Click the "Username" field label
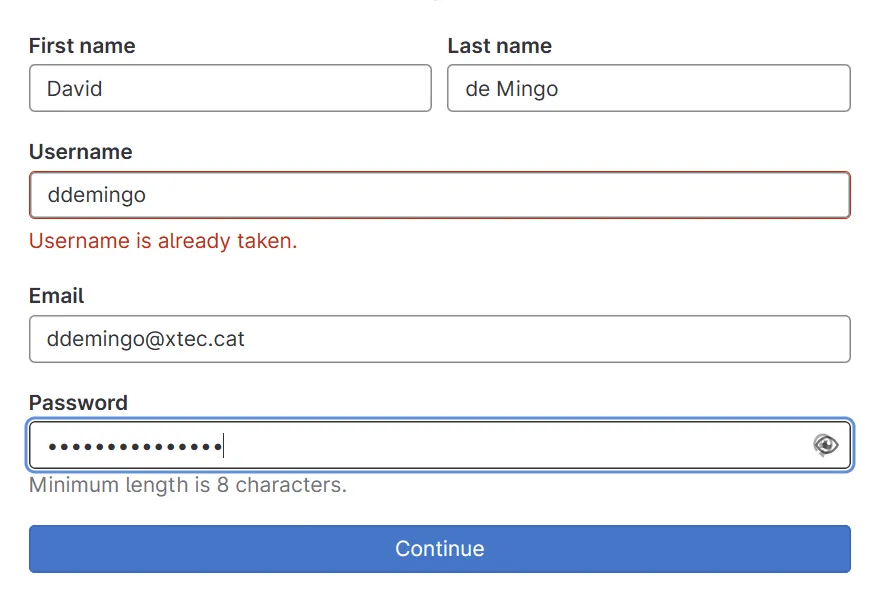Image resolution: width=872 pixels, height=595 pixels. coord(80,152)
